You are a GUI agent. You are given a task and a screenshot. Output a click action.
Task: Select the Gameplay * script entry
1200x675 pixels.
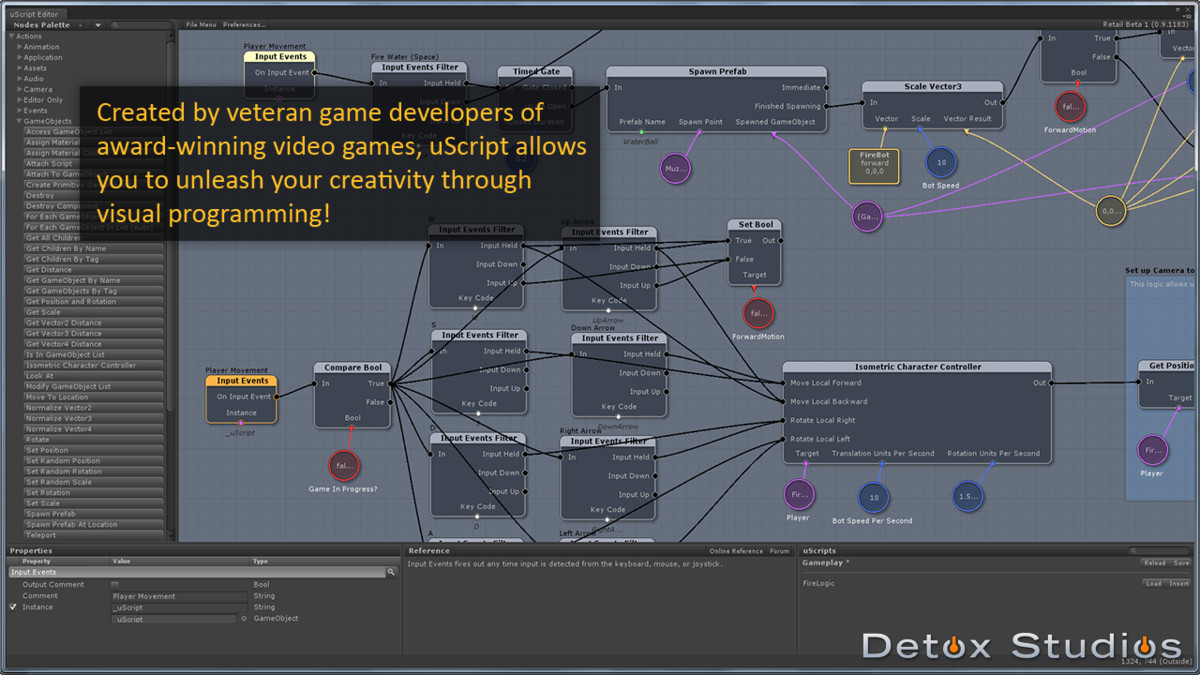click(x=826, y=563)
